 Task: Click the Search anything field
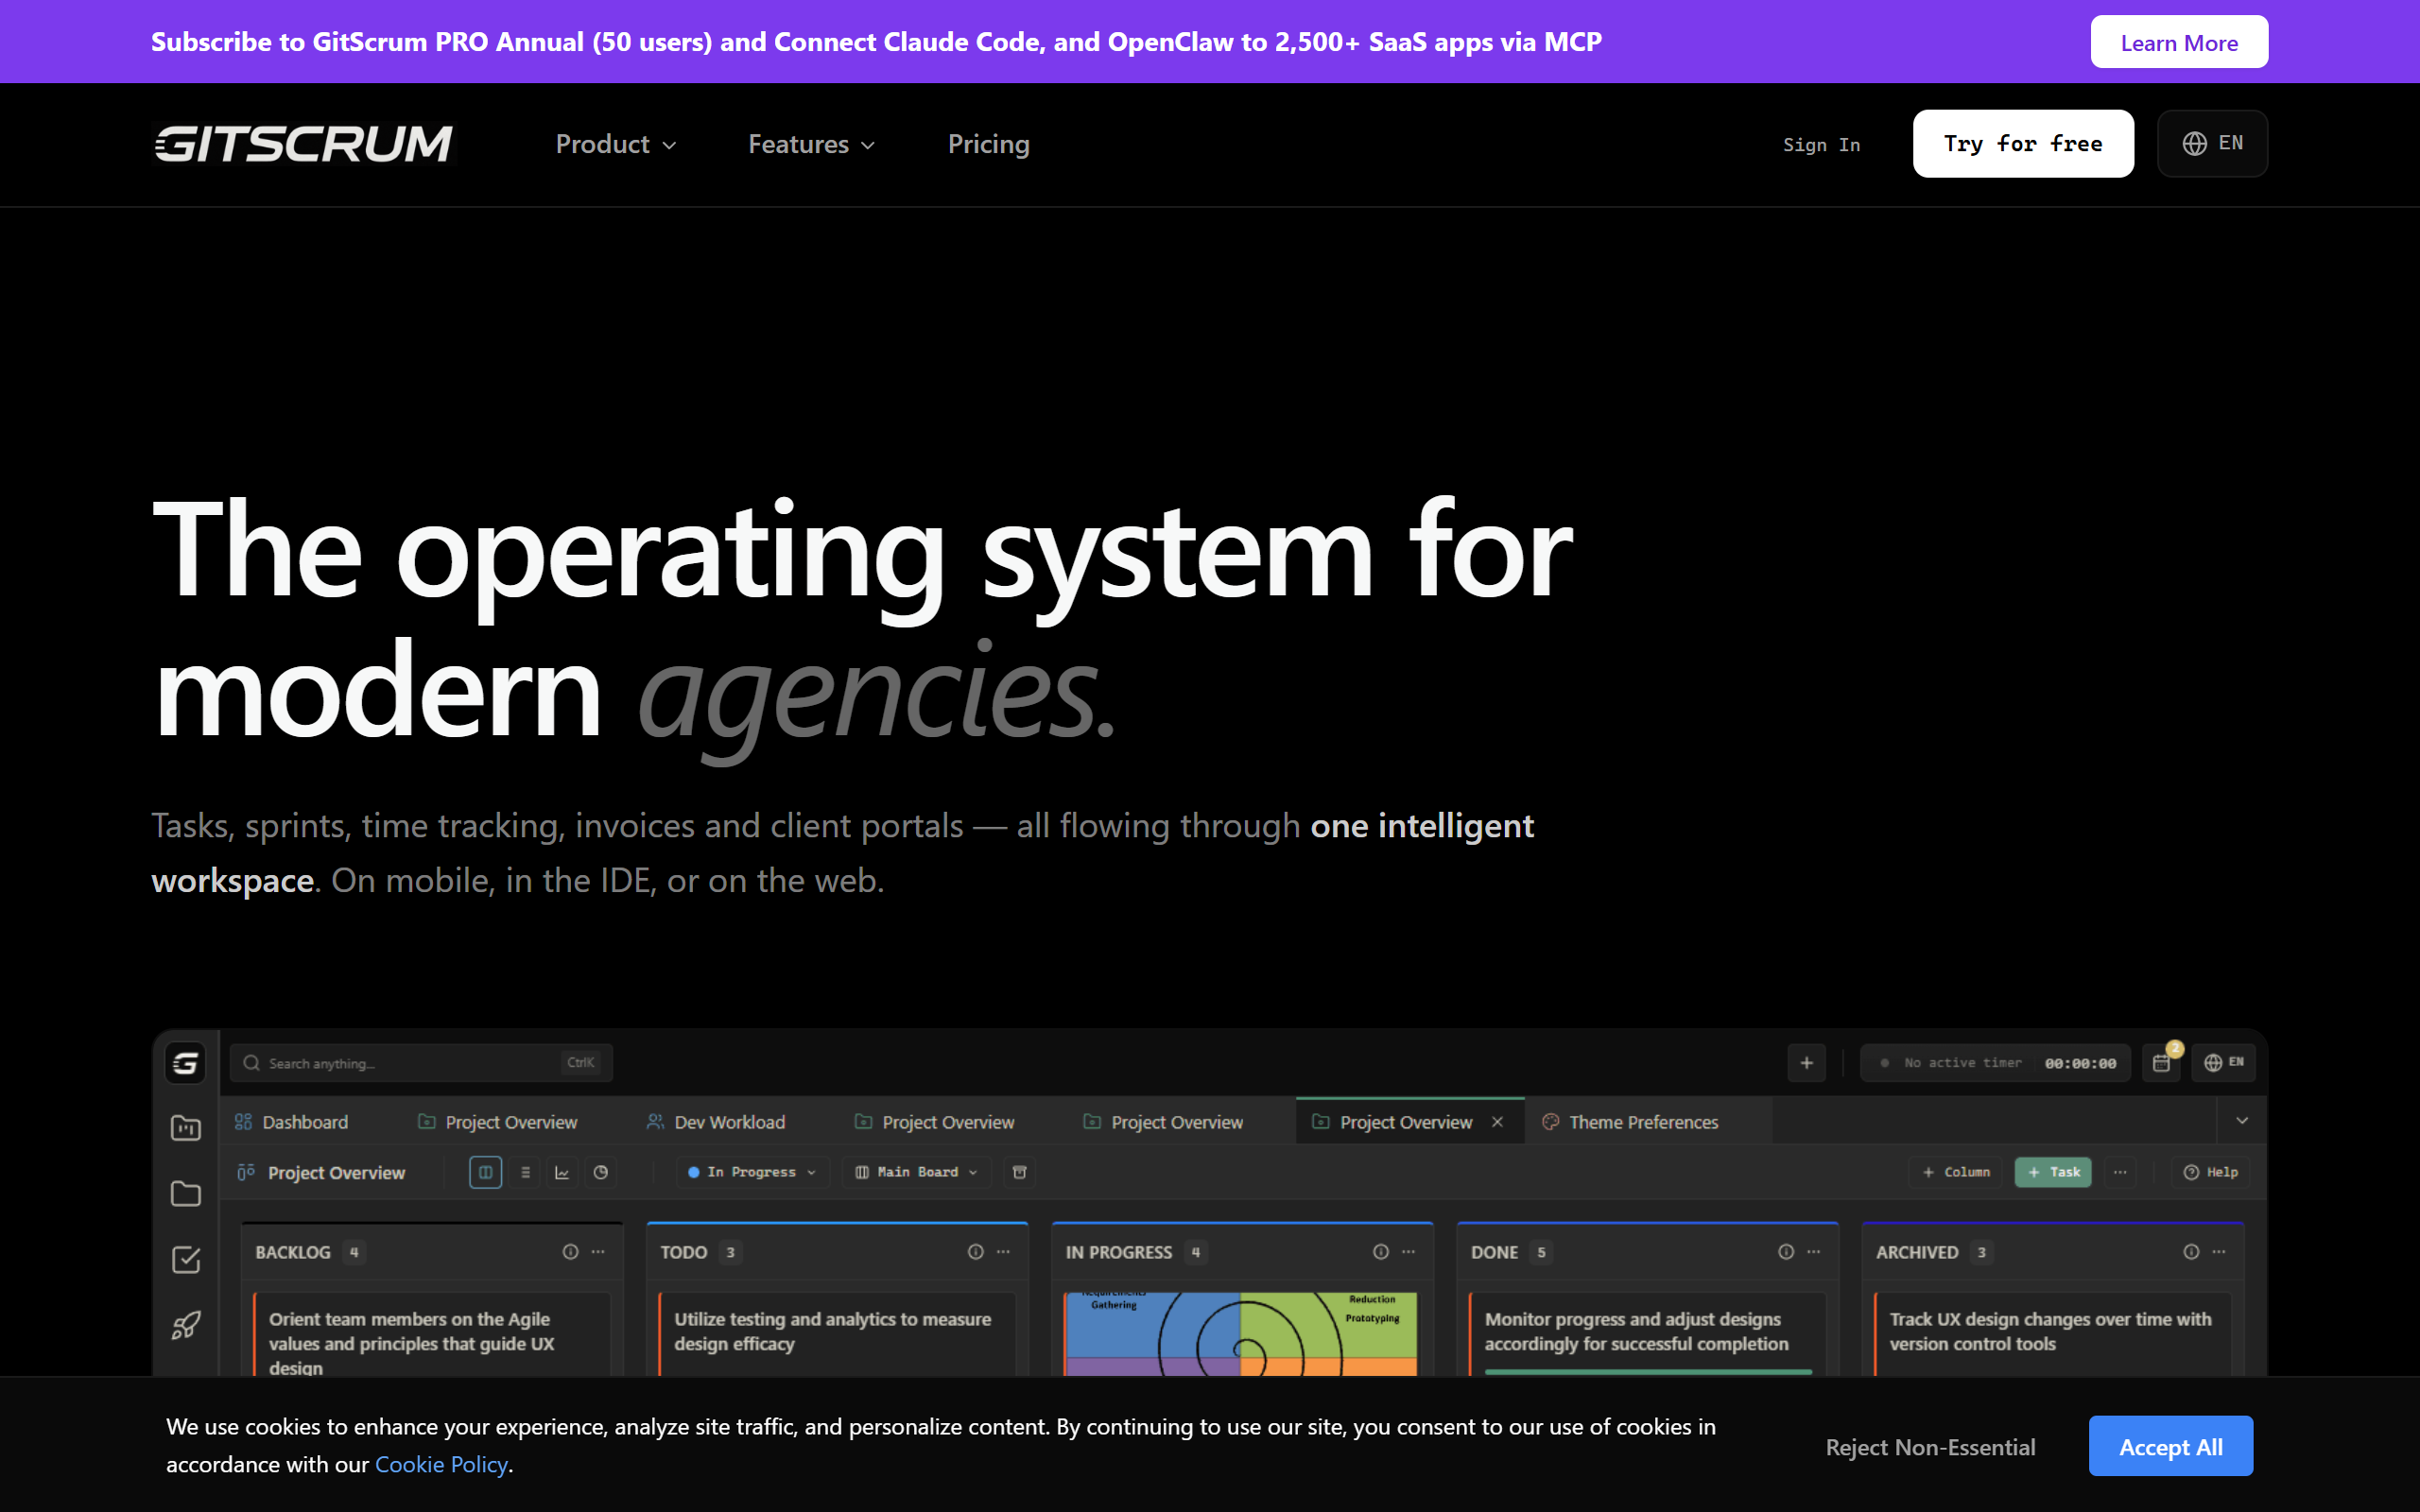tap(421, 1063)
